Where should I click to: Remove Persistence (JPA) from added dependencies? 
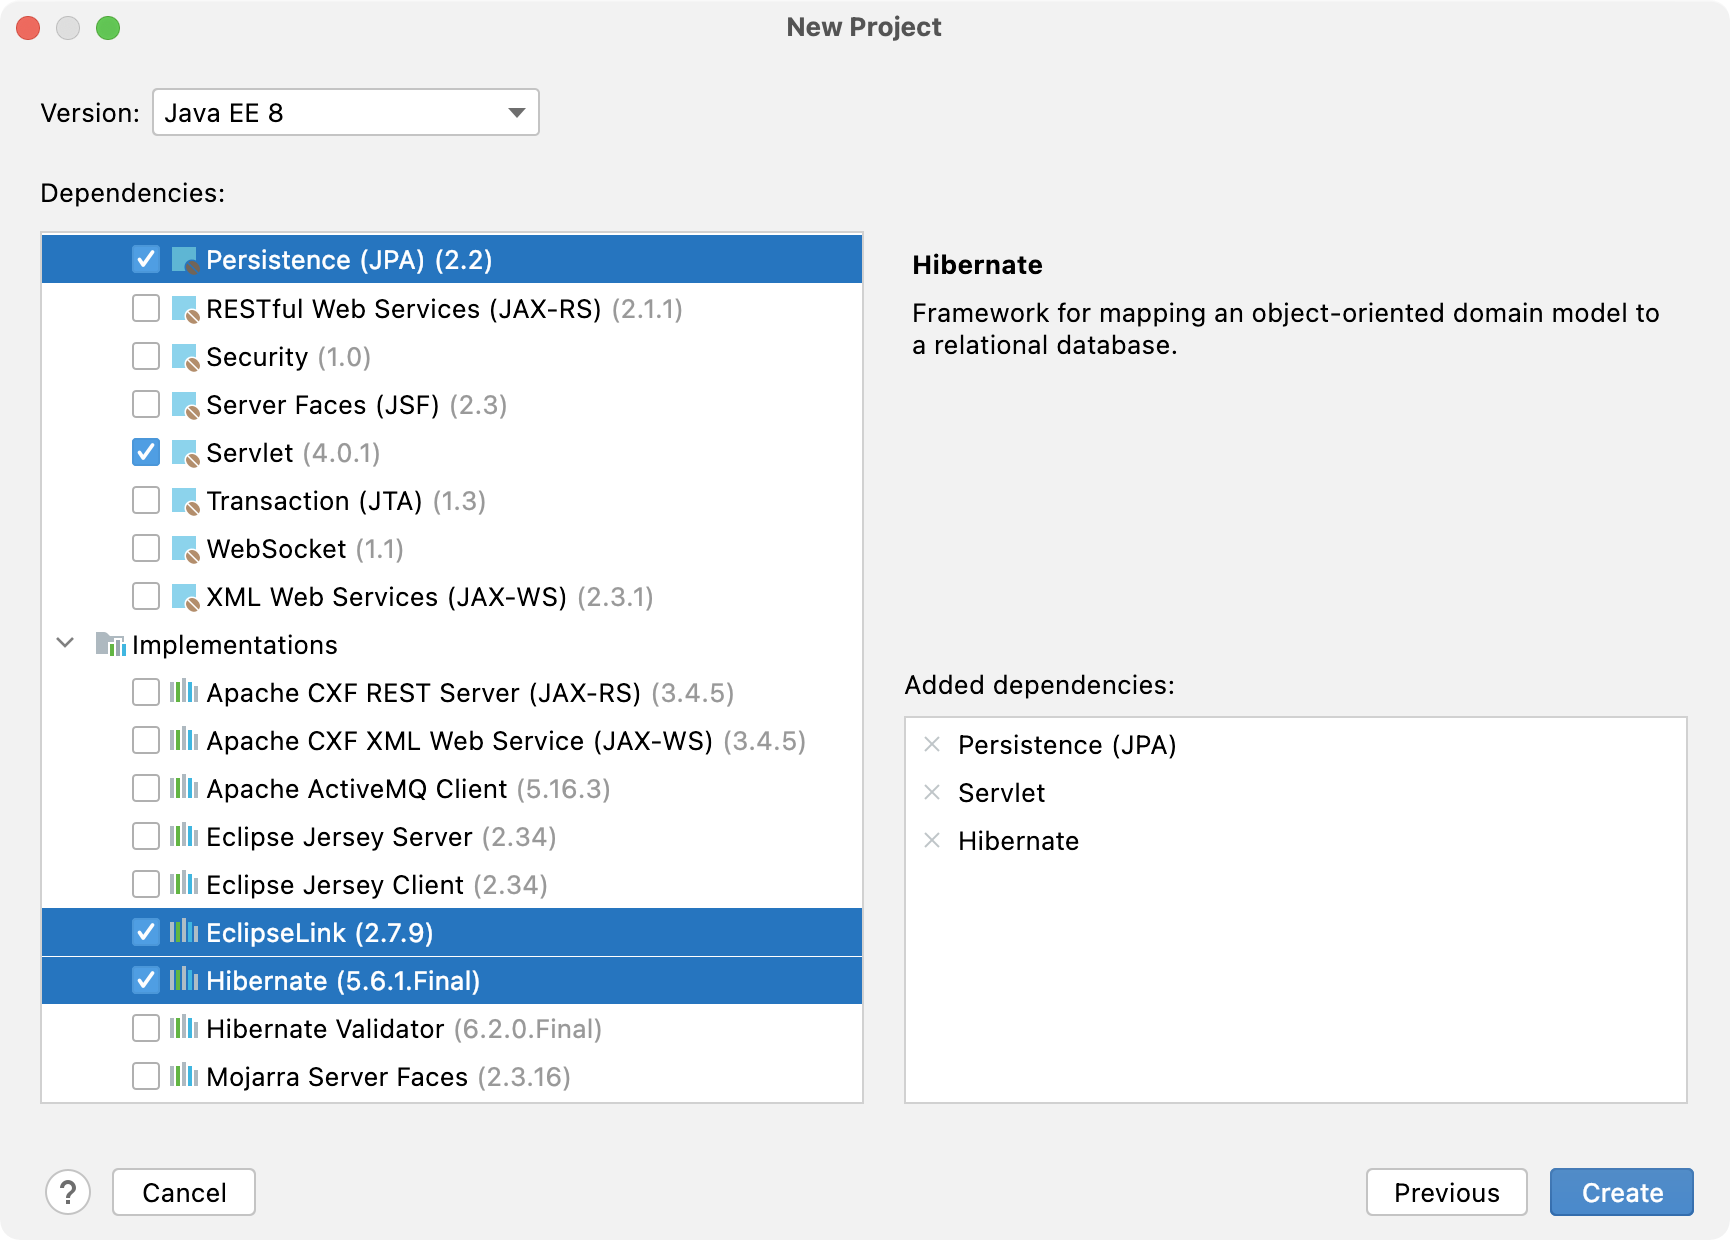tap(932, 744)
